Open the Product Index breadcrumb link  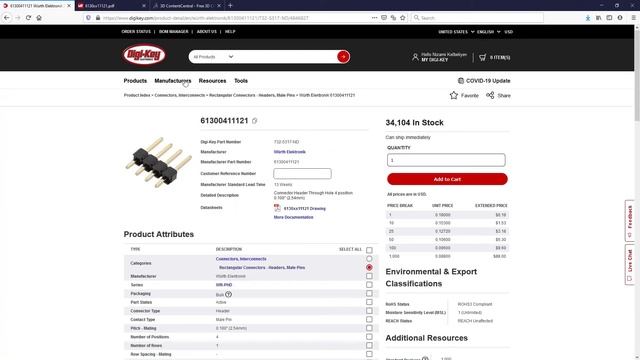[x=137, y=95]
